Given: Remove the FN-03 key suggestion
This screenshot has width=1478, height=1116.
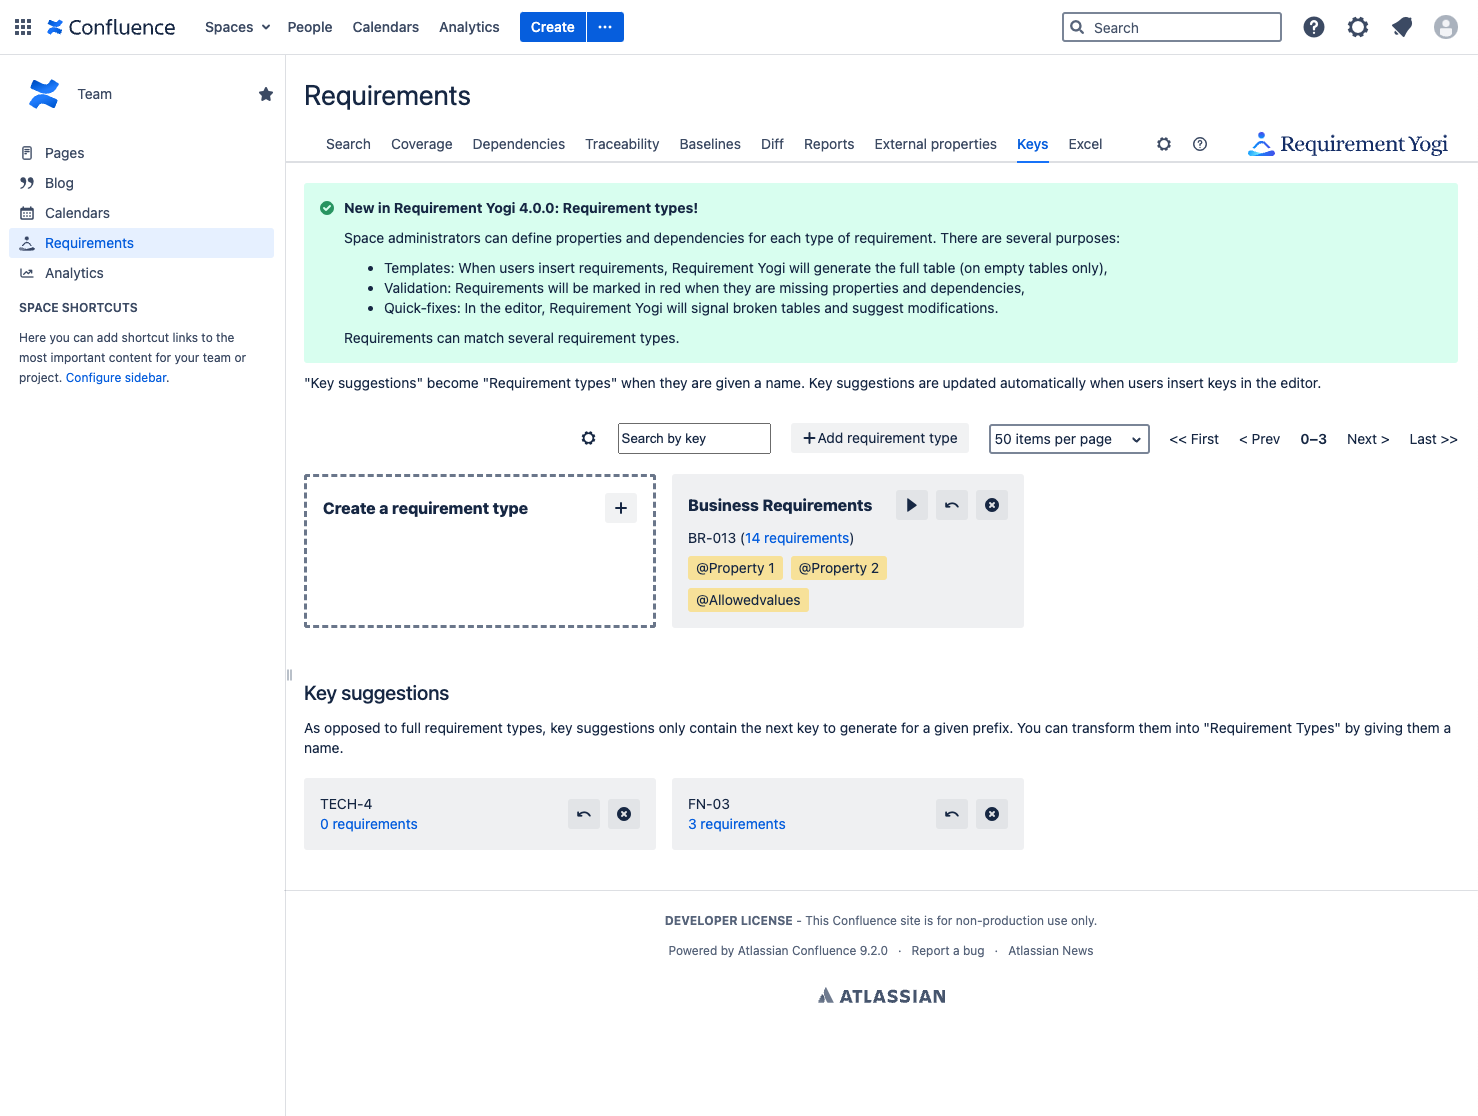Looking at the screenshot, I should click(x=991, y=814).
